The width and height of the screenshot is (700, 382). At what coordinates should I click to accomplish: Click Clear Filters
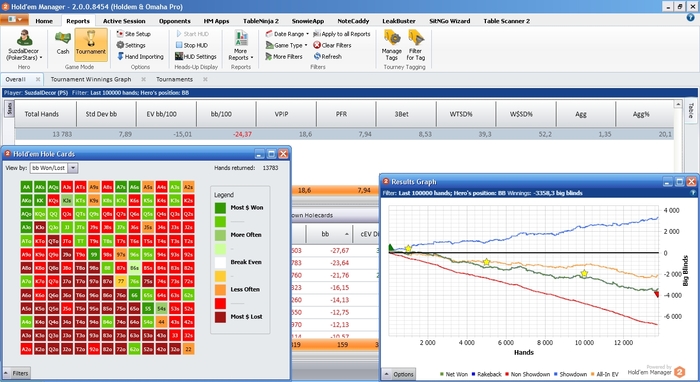(x=332, y=45)
